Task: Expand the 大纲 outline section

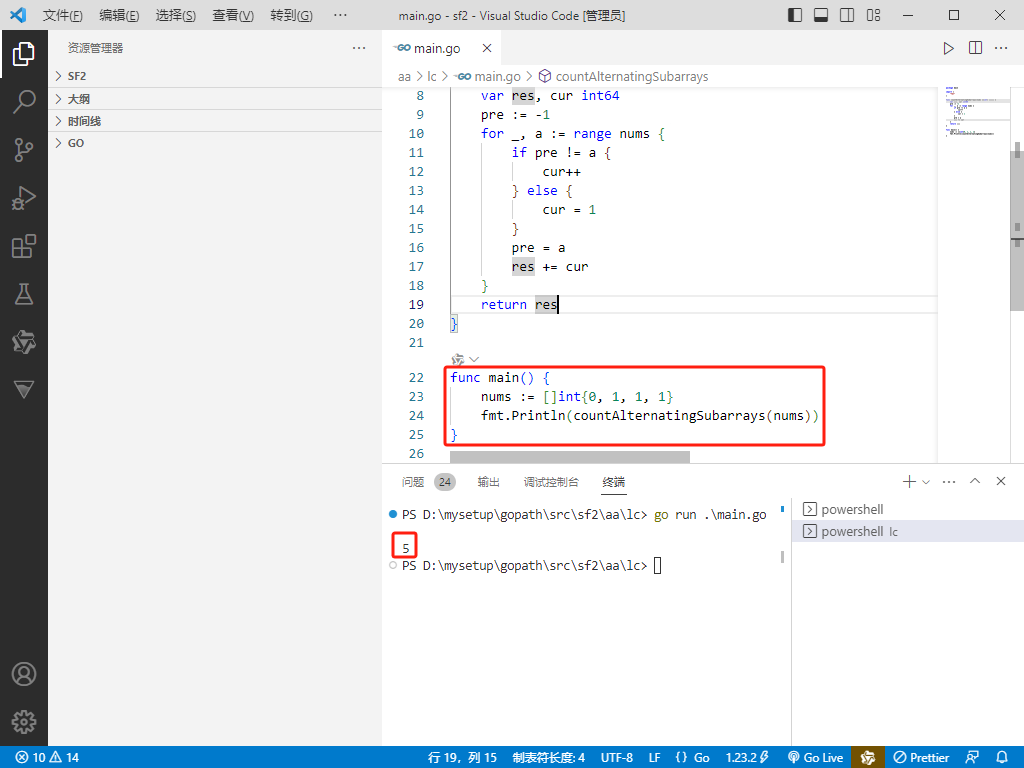Action: click(216, 99)
